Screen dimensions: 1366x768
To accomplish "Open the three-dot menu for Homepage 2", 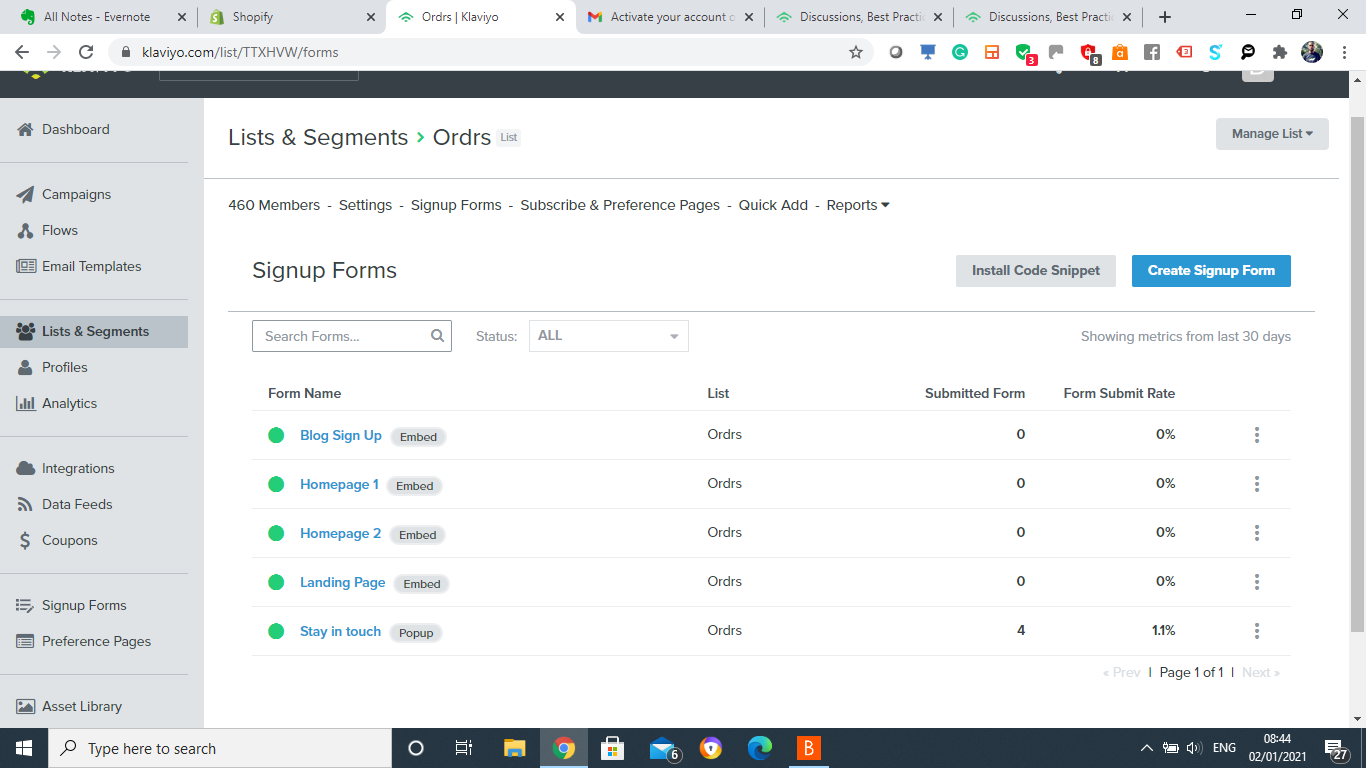I will click(1257, 533).
